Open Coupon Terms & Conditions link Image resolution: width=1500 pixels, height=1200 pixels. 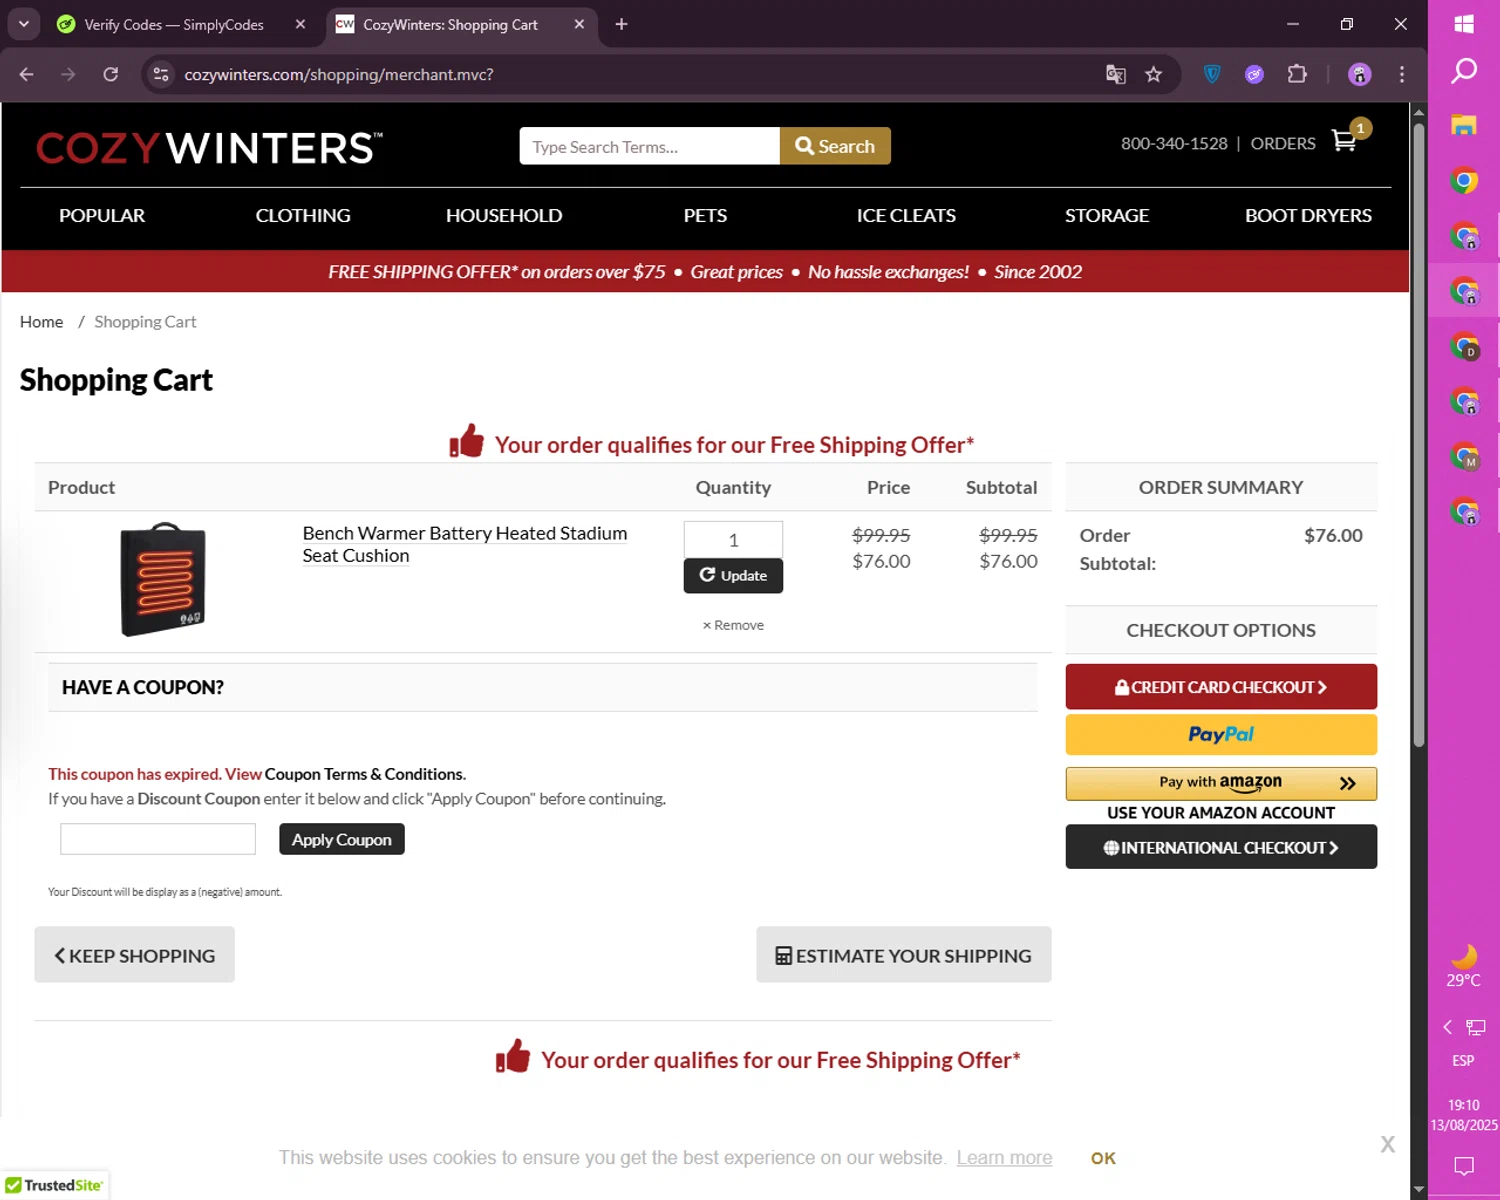click(365, 774)
